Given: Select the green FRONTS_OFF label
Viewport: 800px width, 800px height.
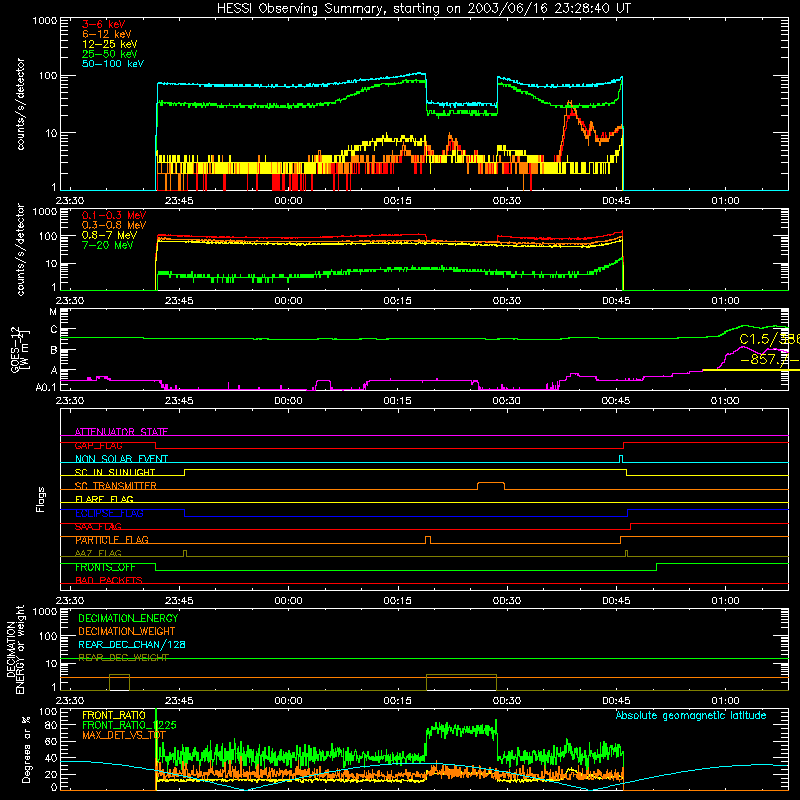Looking at the screenshot, I should pos(105,567).
